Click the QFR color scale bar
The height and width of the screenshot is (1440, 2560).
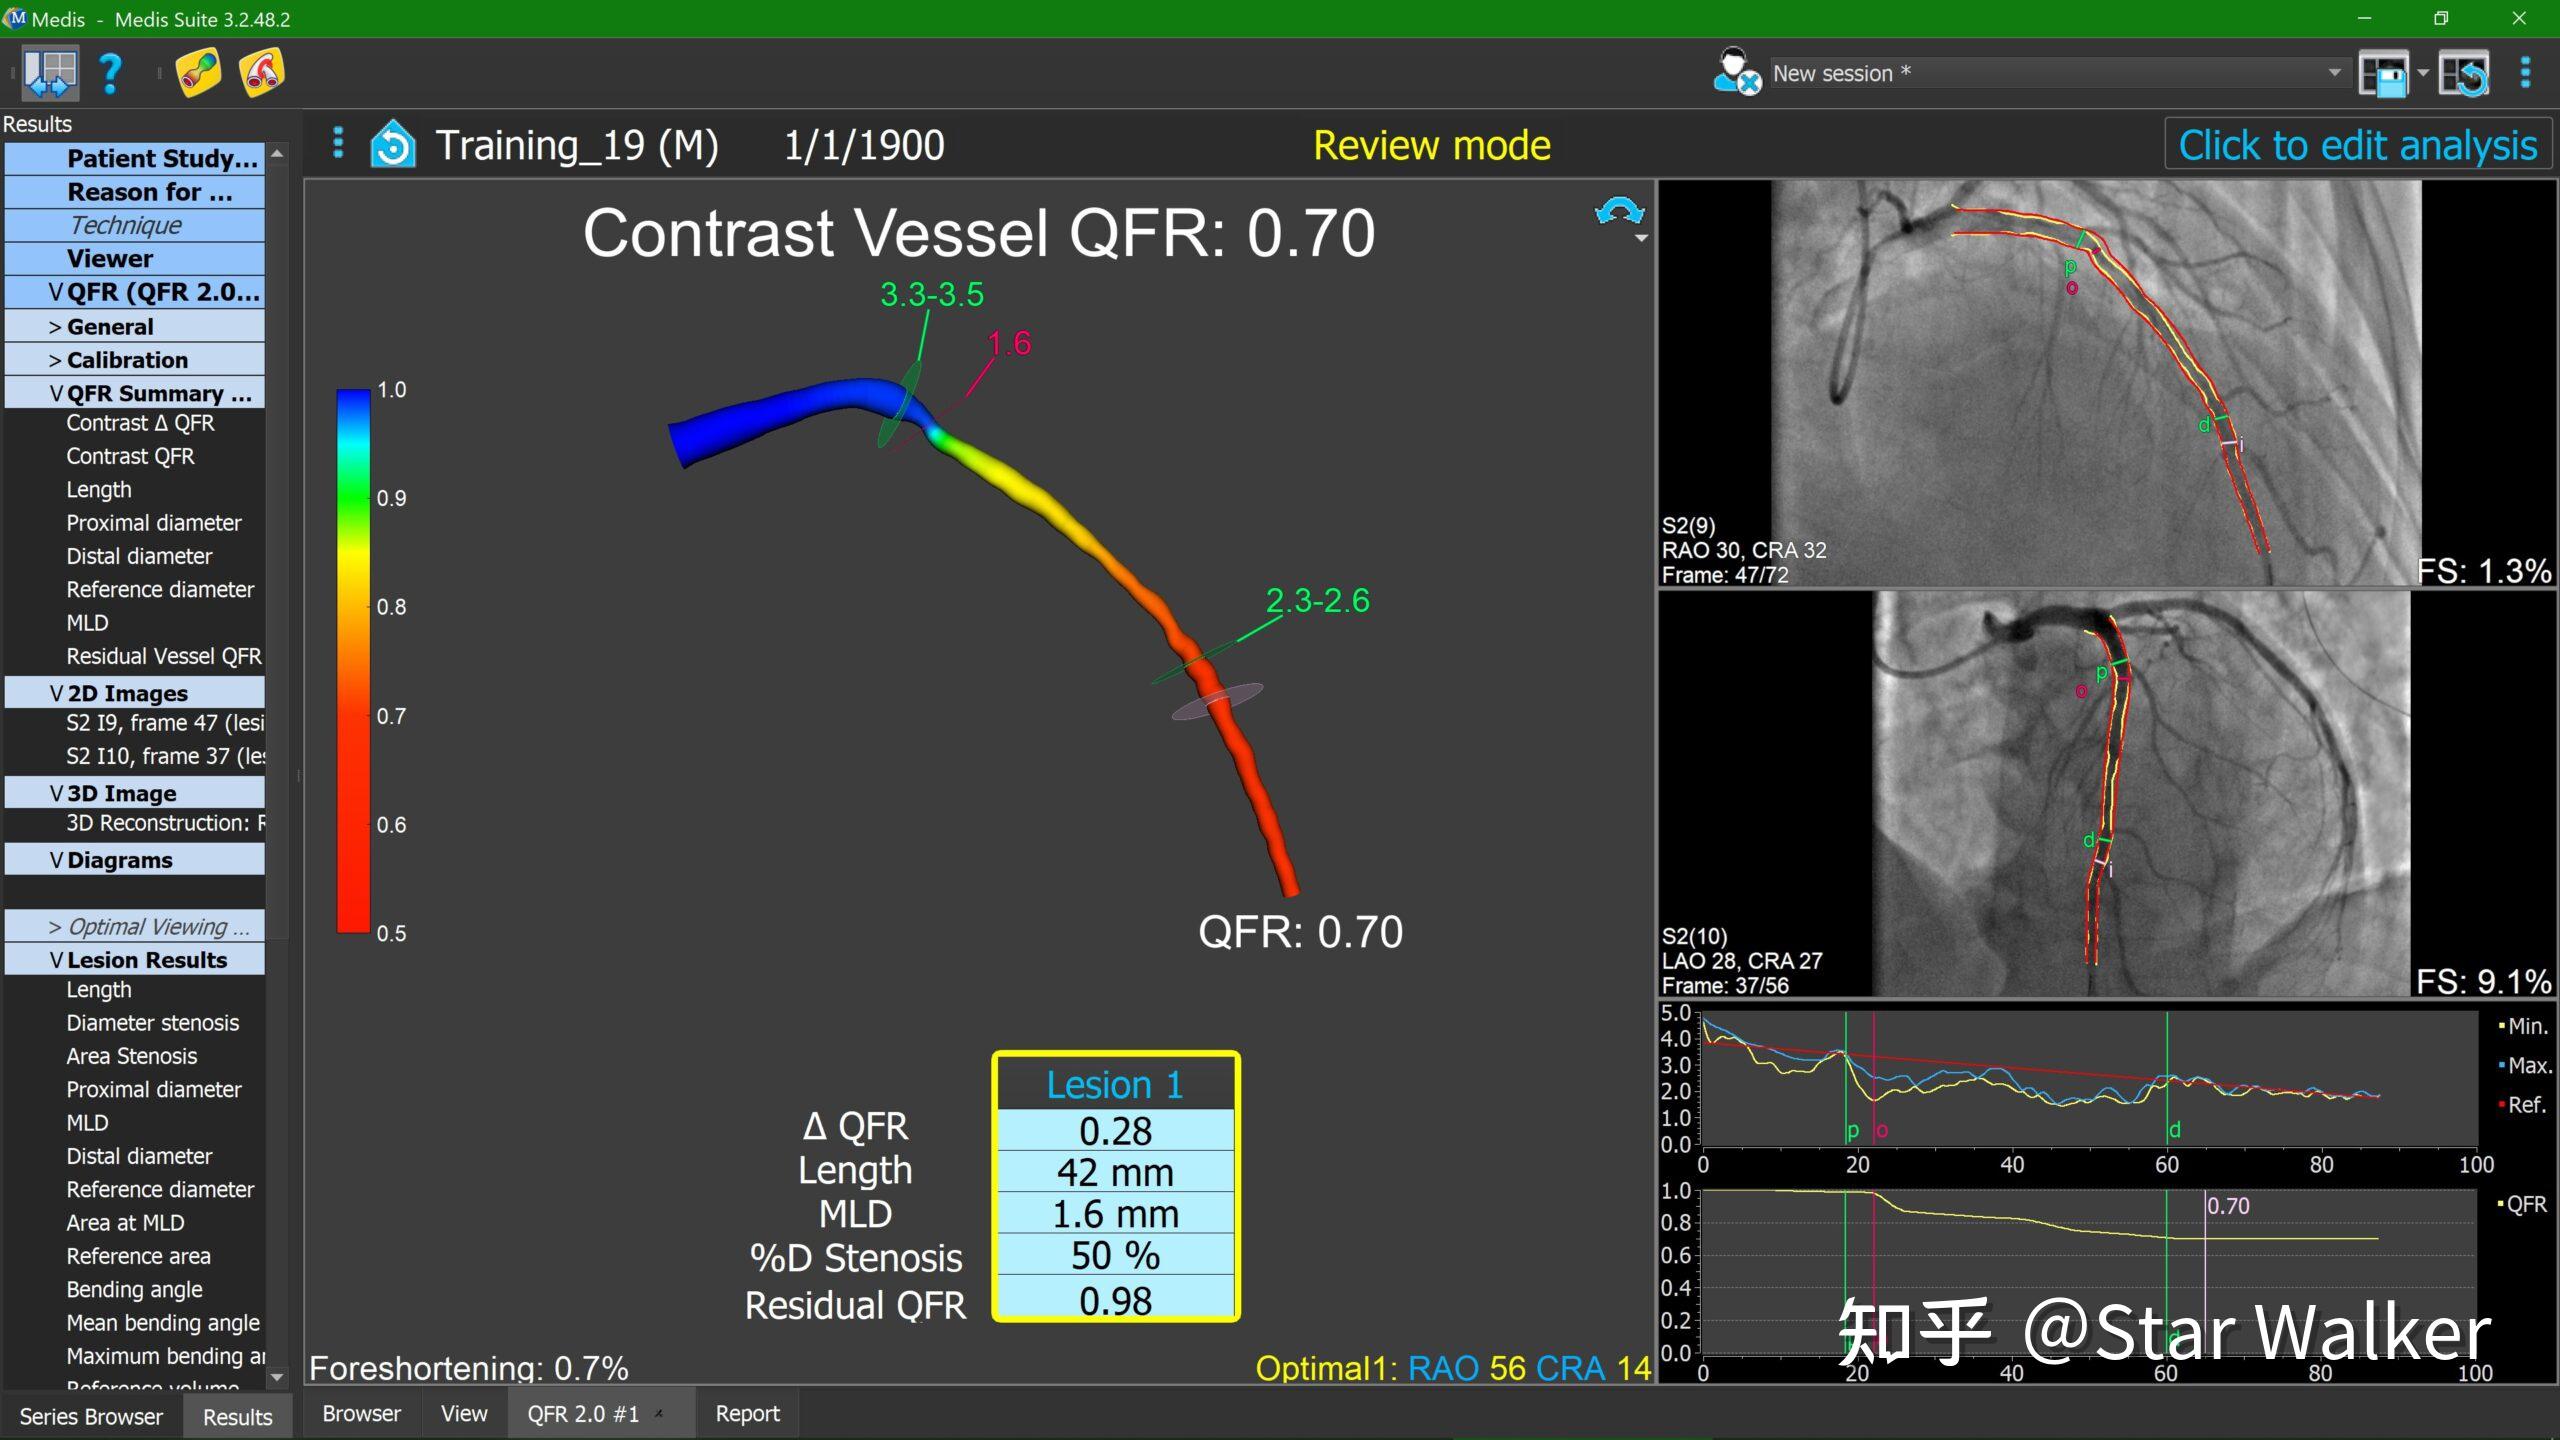tap(353, 660)
